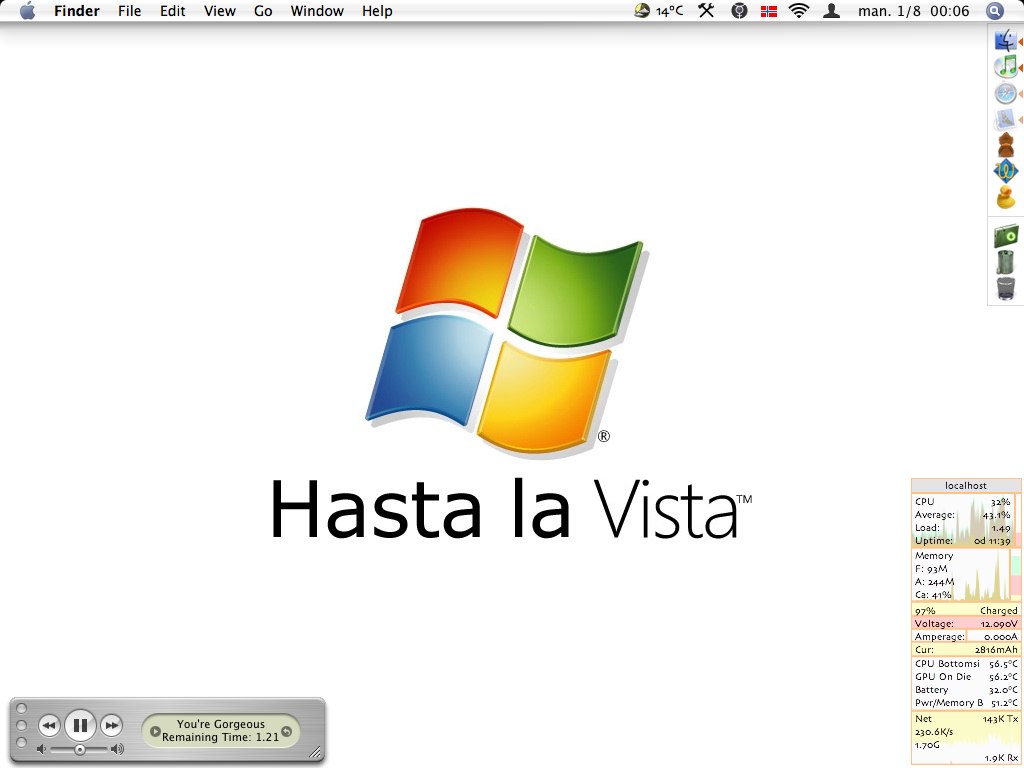Launch Cyberduck yellow duck icon
The image size is (1024, 768).
pyautogui.click(x=1006, y=197)
